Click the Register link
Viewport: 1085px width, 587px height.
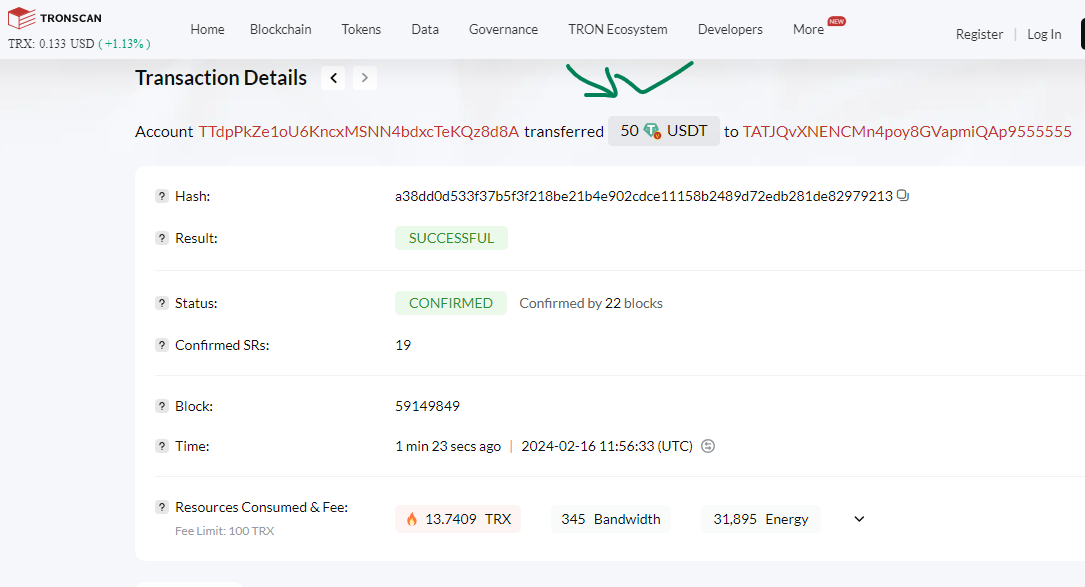coord(979,34)
